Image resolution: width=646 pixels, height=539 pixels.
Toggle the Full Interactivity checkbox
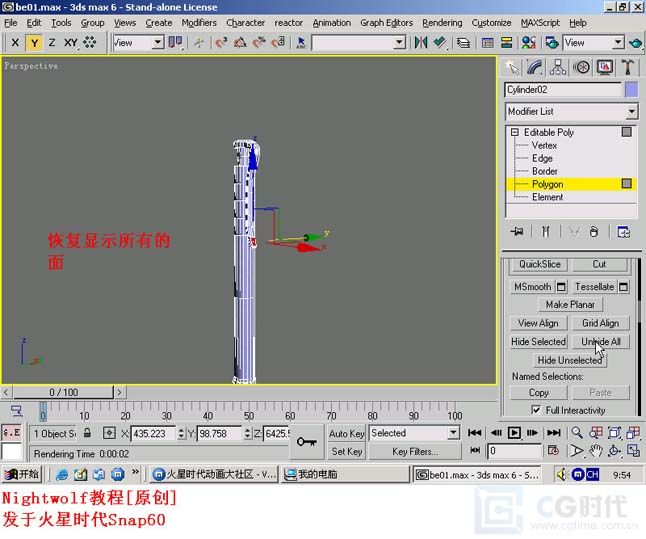(x=537, y=410)
